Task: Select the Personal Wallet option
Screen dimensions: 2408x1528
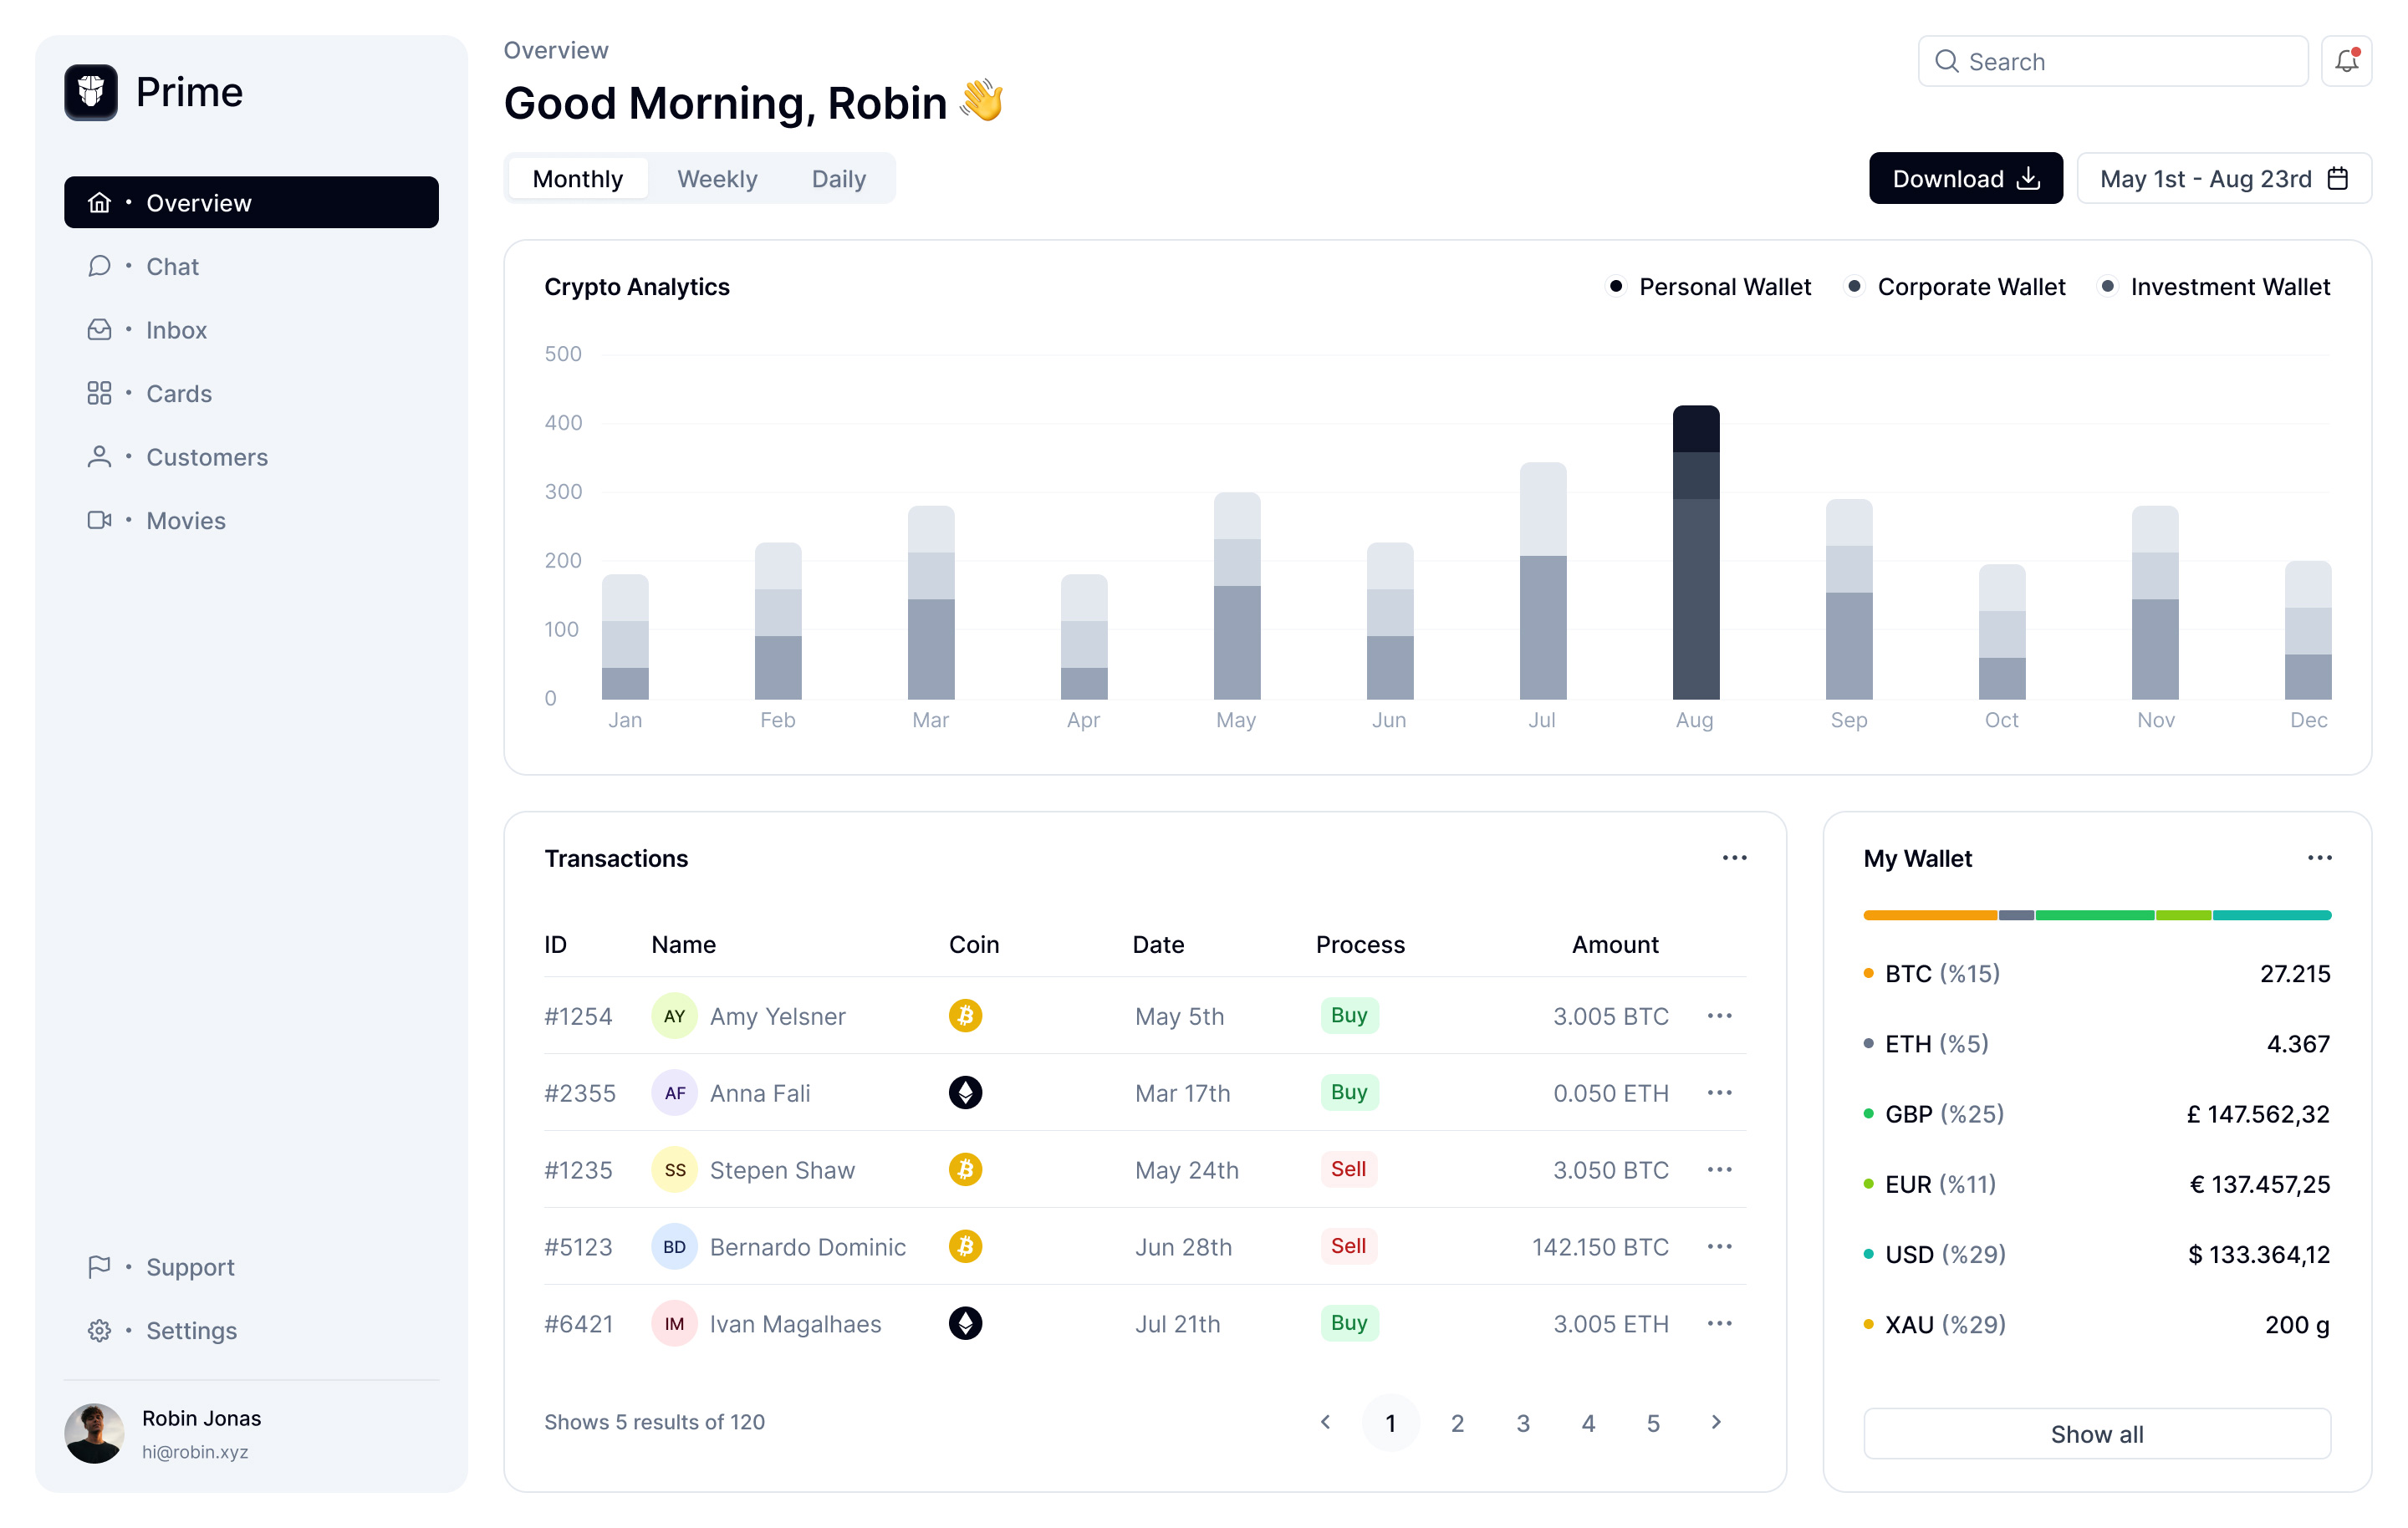Action: [1618, 286]
